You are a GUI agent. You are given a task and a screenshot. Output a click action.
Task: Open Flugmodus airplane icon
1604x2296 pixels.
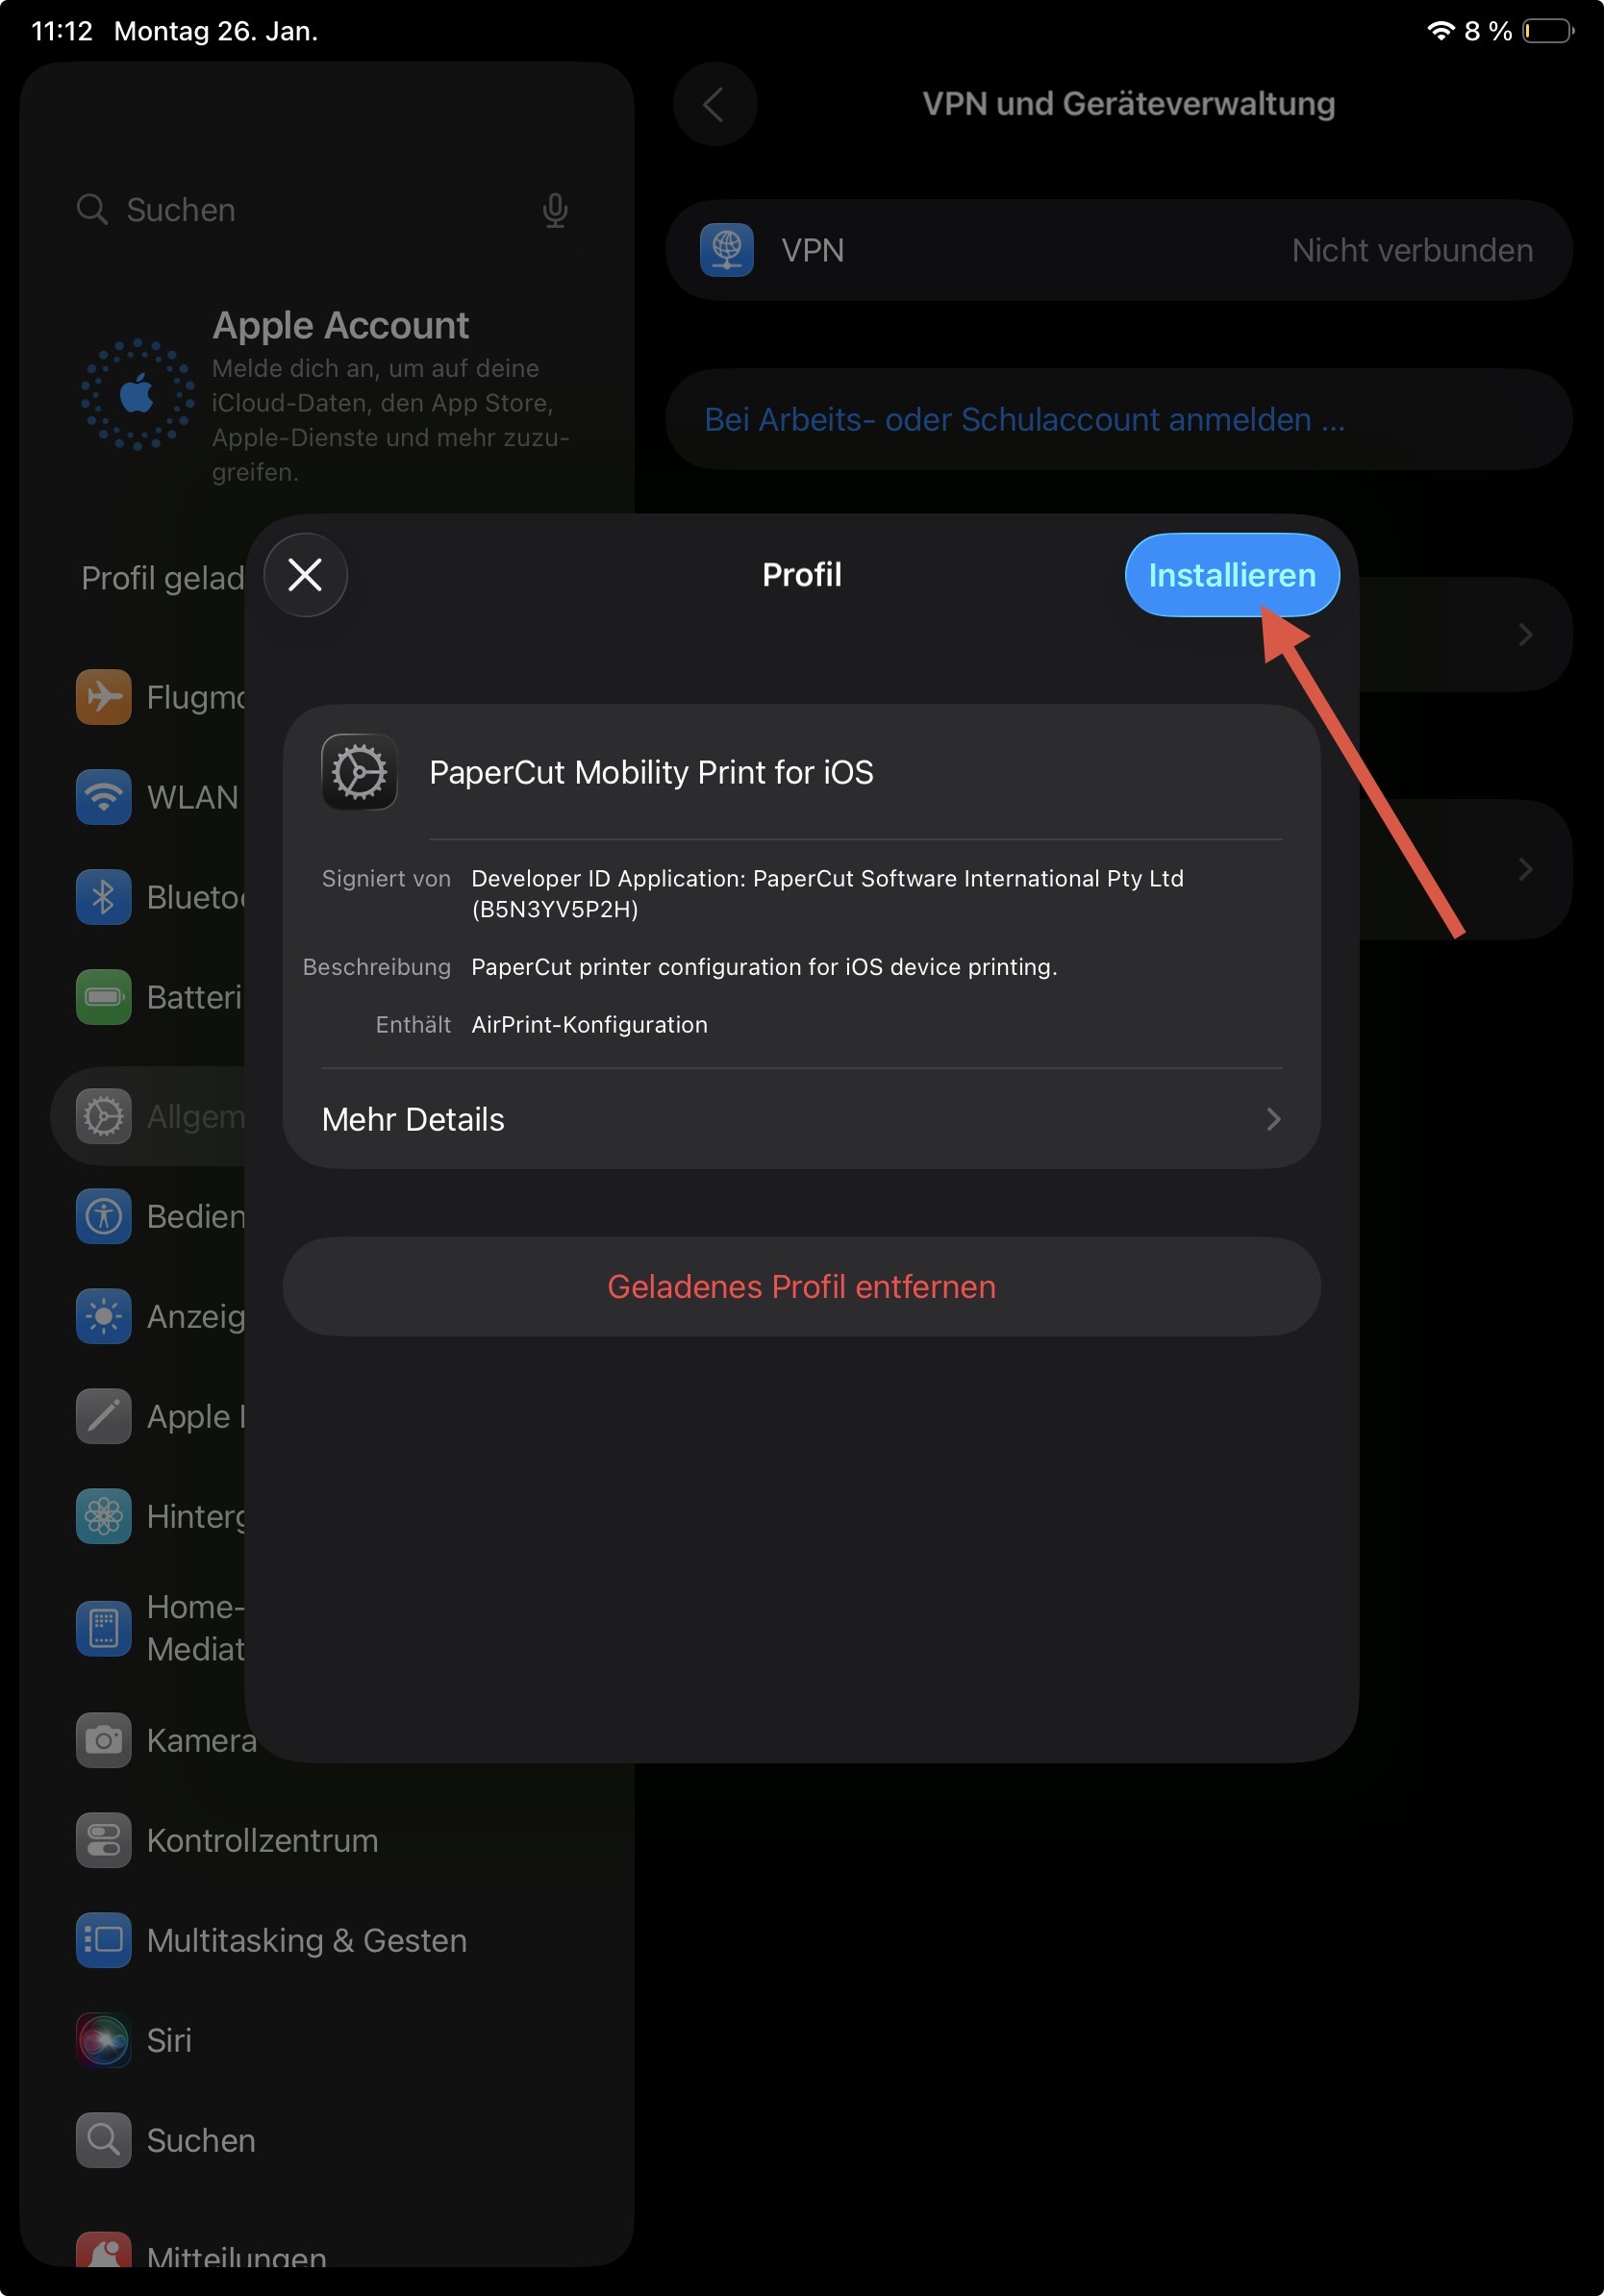click(x=104, y=697)
